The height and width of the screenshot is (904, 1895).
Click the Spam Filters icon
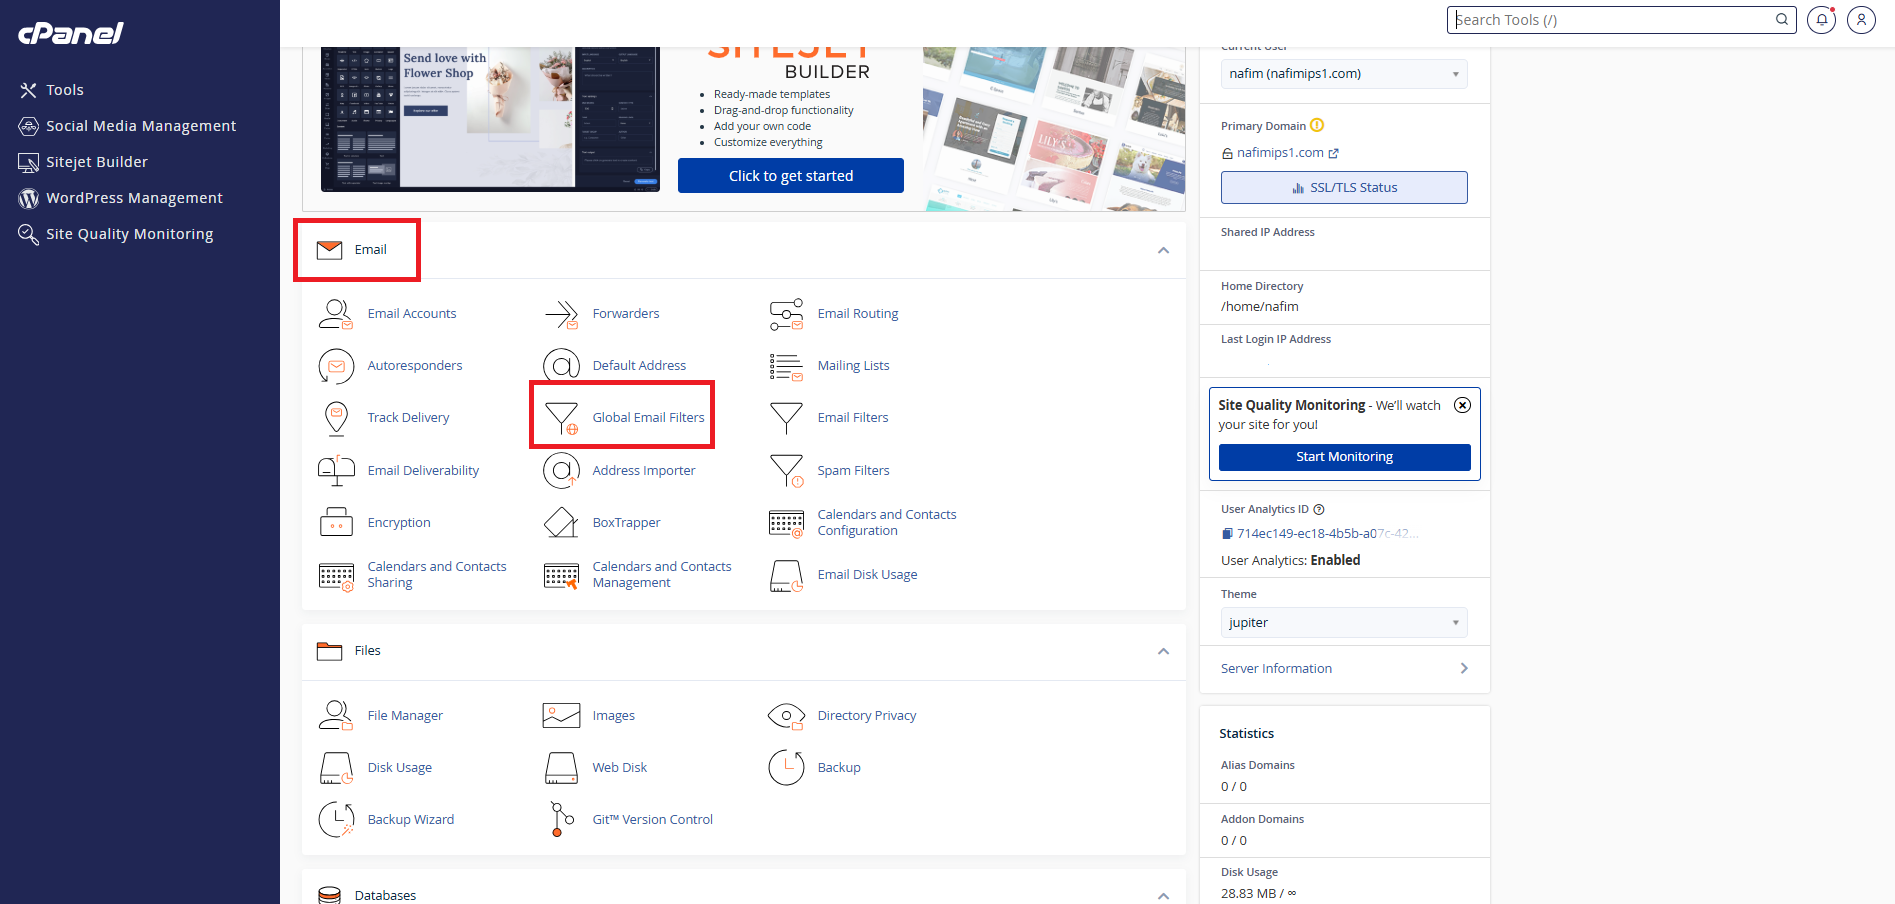(786, 470)
